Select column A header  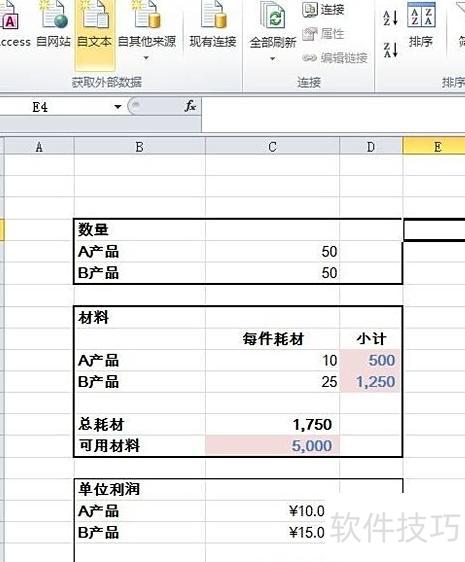pyautogui.click(x=39, y=147)
